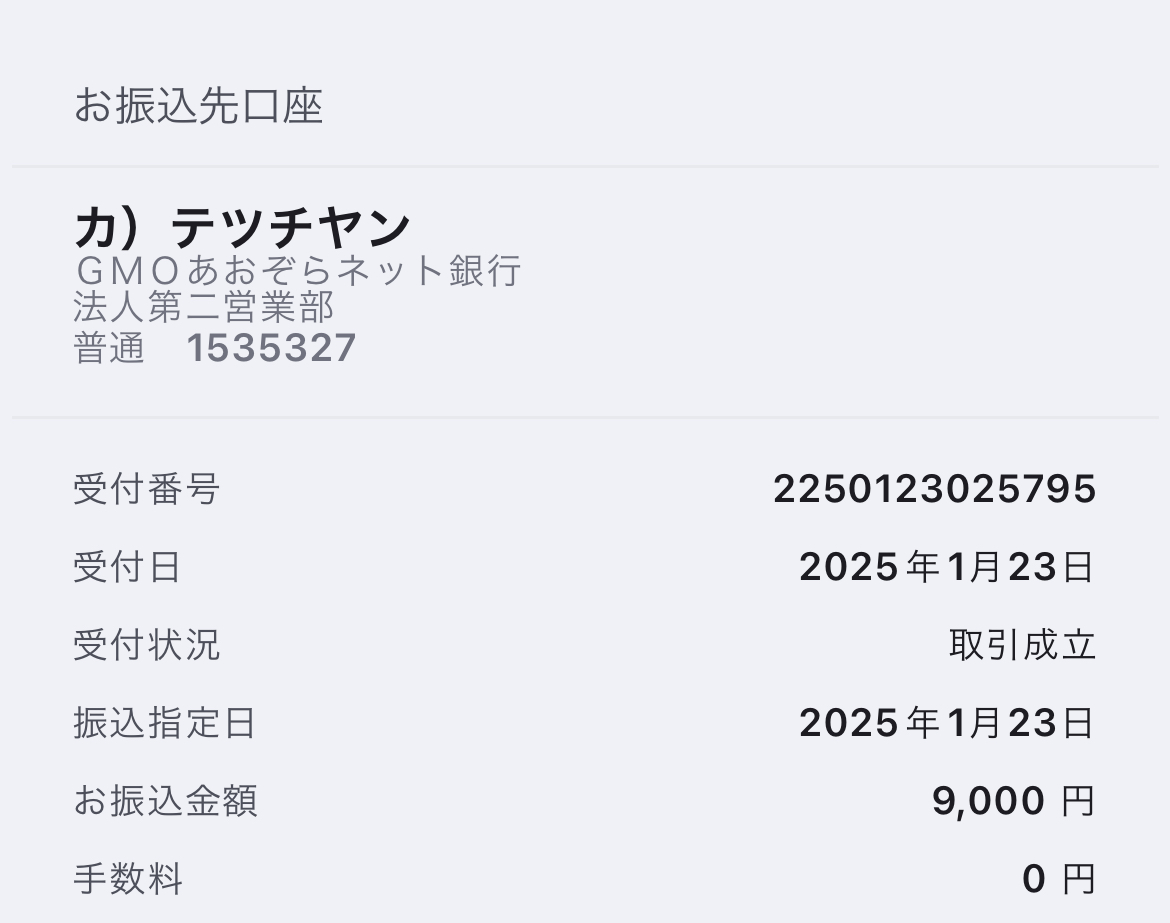The height and width of the screenshot is (923, 1170).
Task: Click the お振込金額 label
Action: pos(166,801)
